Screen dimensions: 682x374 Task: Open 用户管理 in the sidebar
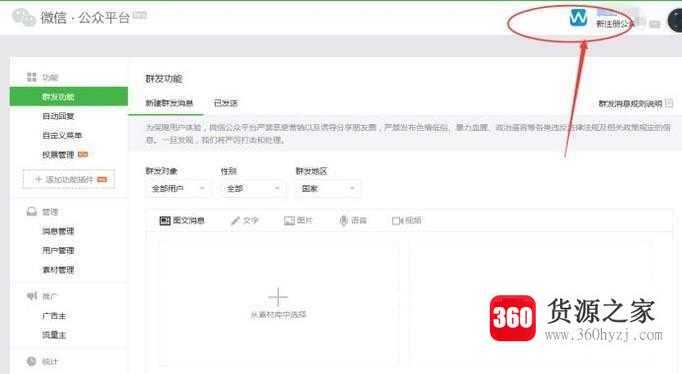[x=58, y=250]
